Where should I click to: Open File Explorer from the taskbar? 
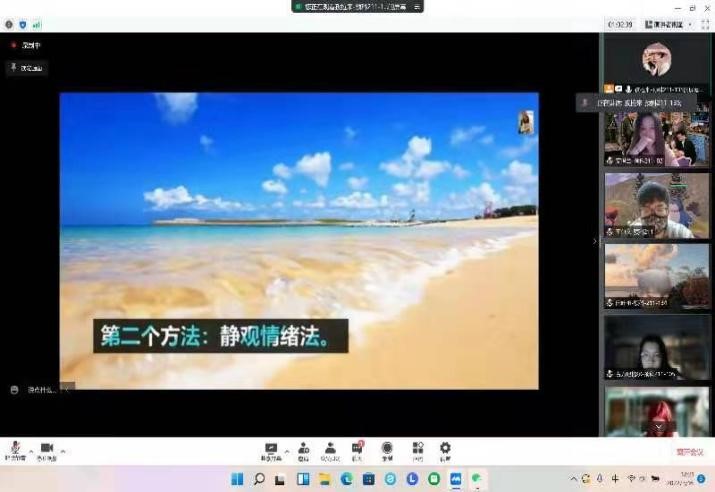(x=325, y=479)
